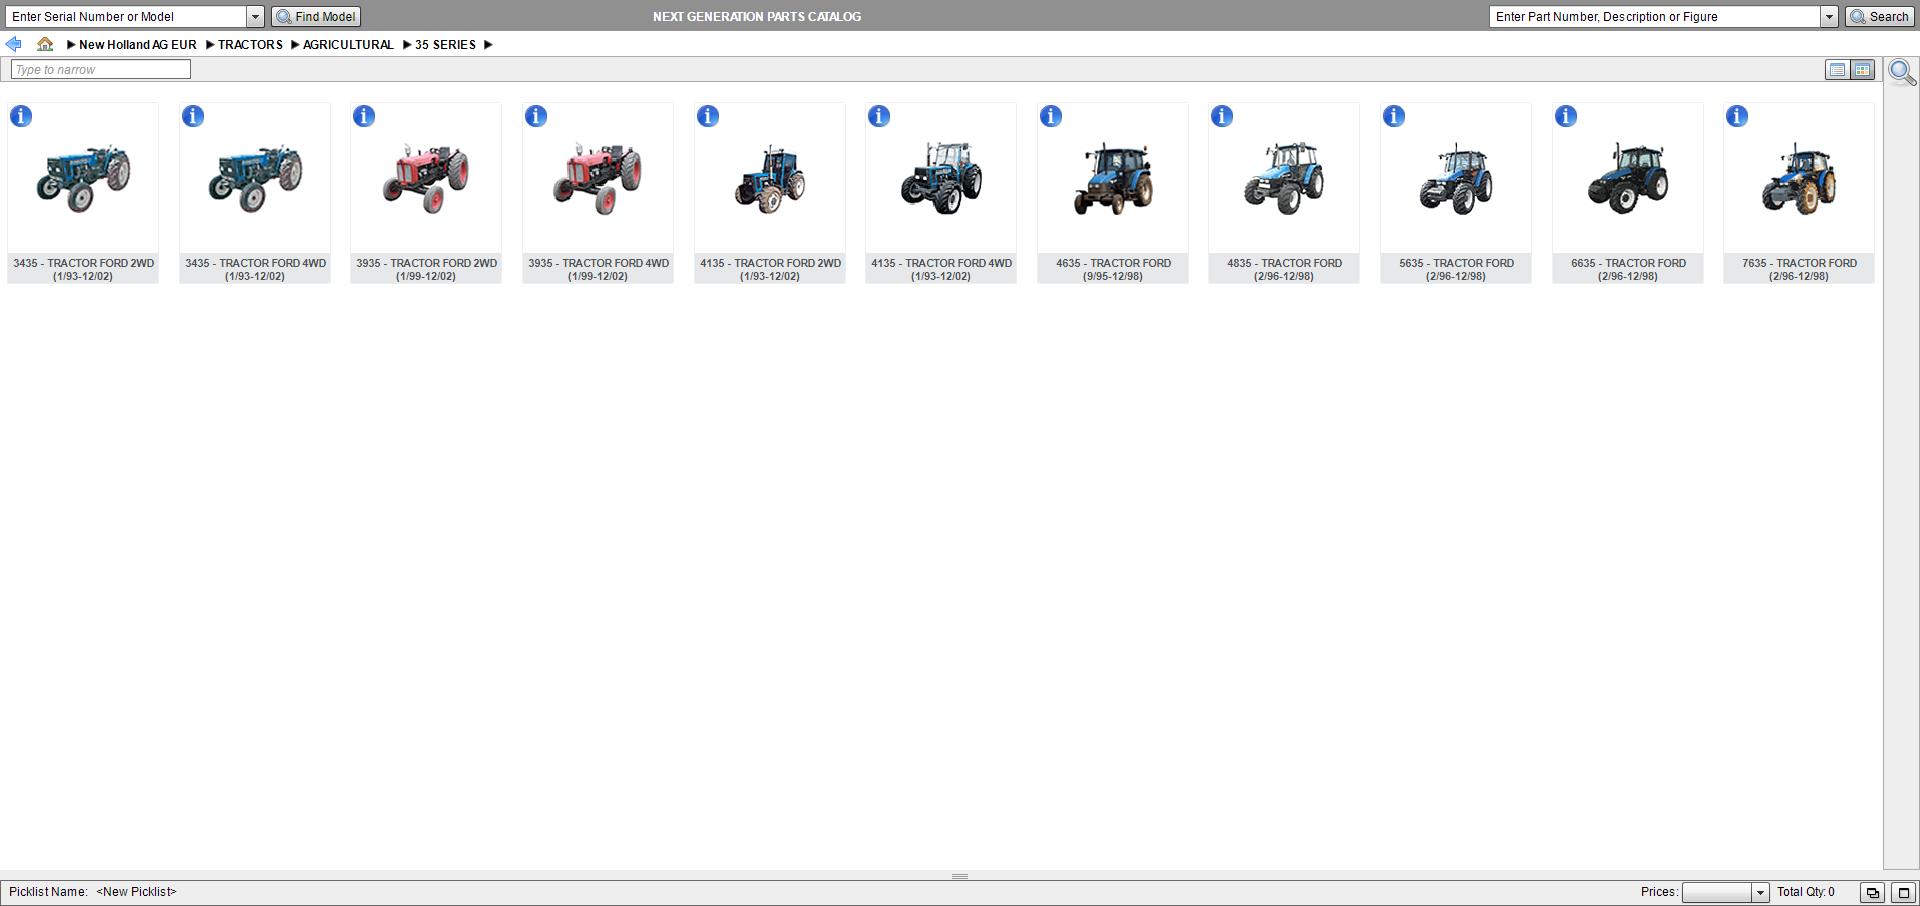Screen dimensions: 1920x906
Task: Open the large magnifier search panel
Action: click(x=1902, y=72)
